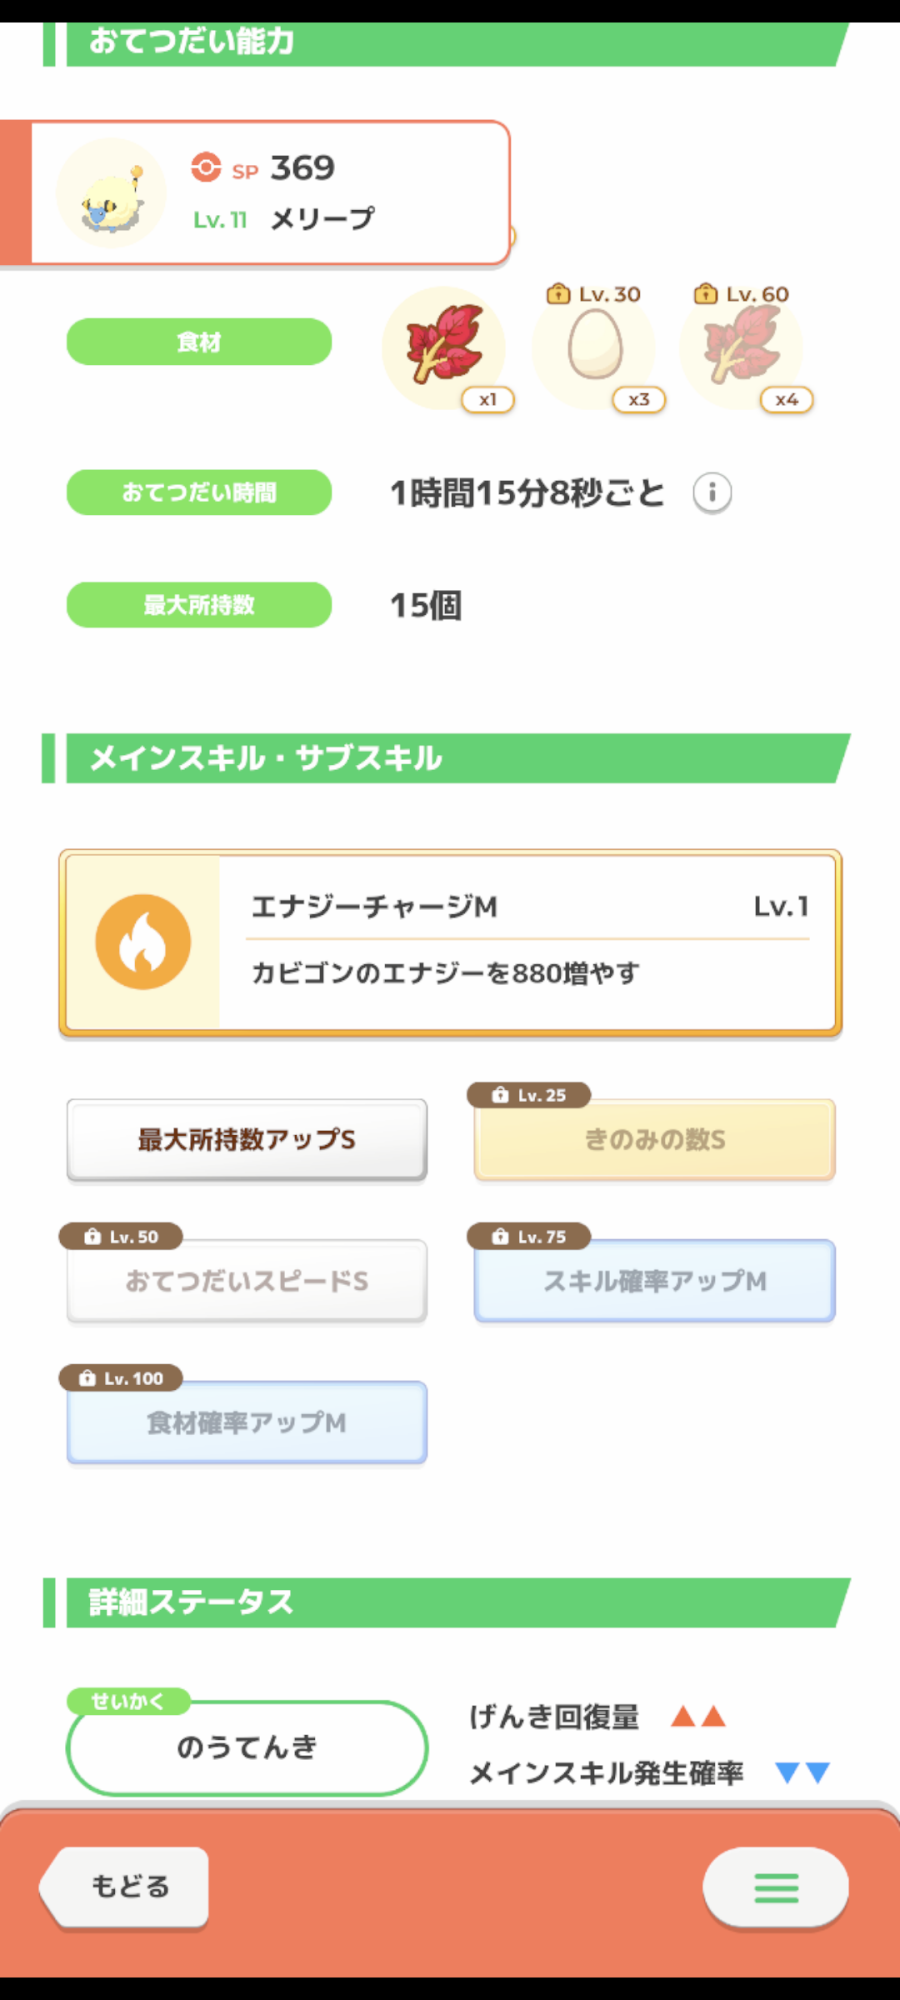
Task: Select the first leaf ingredient icon
Action: [x=444, y=347]
